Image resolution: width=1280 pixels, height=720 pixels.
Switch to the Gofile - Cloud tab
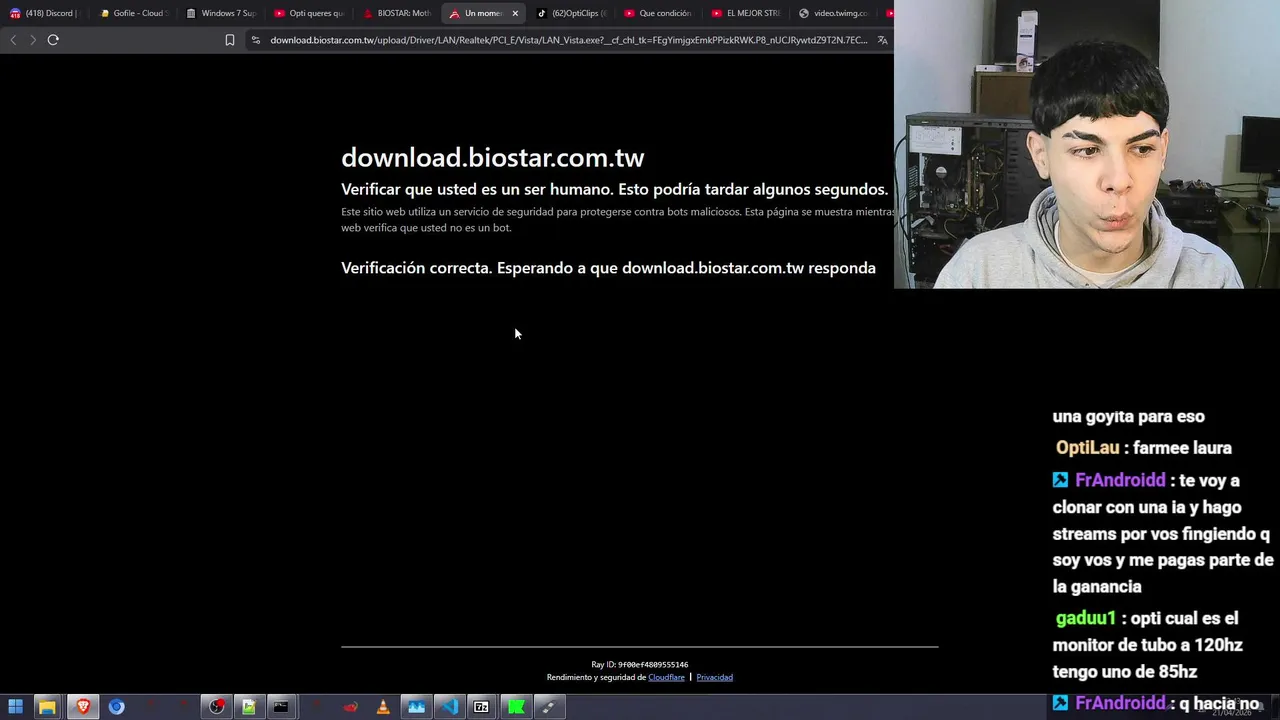tap(132, 13)
